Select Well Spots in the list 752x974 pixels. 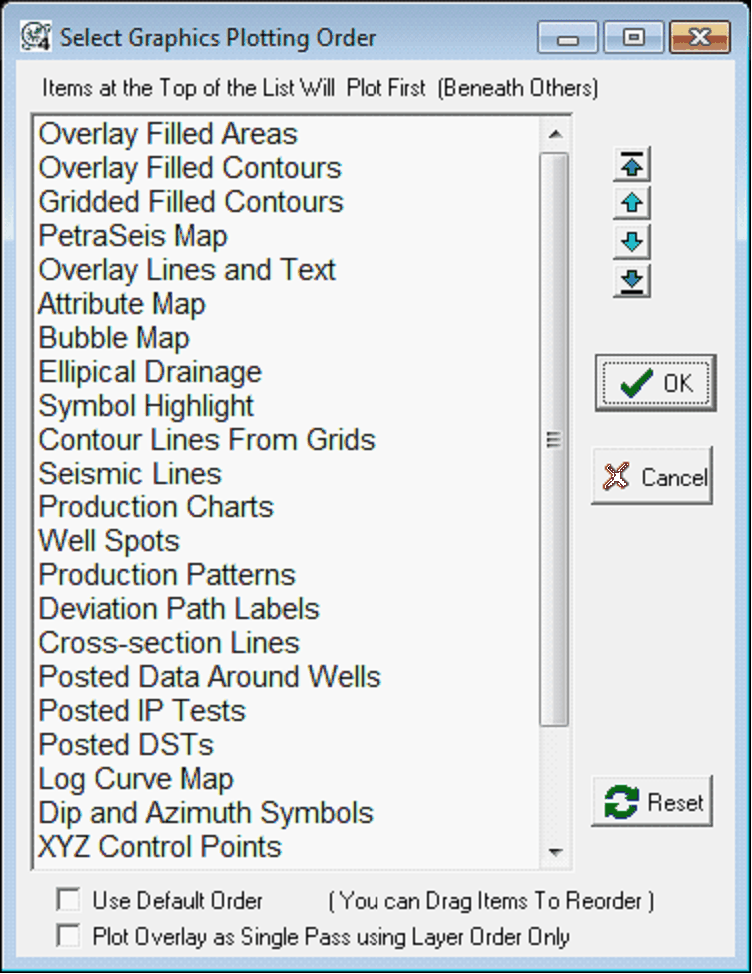pos(109,541)
